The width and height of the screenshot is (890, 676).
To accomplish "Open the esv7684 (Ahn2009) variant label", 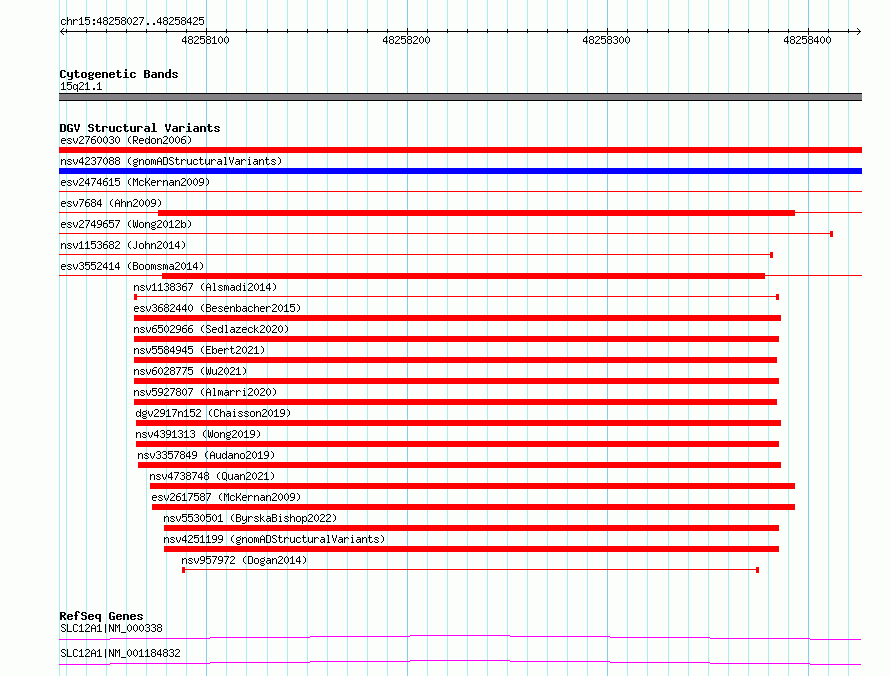I will click(x=111, y=203).
